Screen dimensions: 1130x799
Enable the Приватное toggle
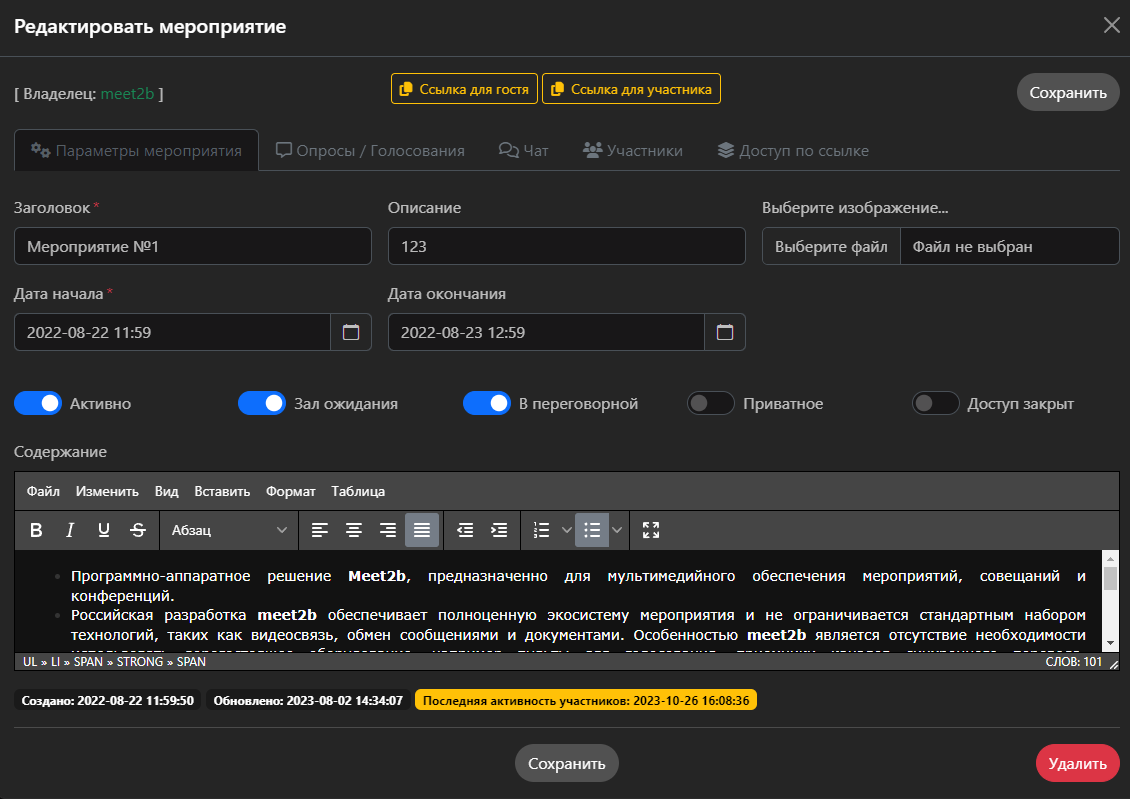point(711,403)
